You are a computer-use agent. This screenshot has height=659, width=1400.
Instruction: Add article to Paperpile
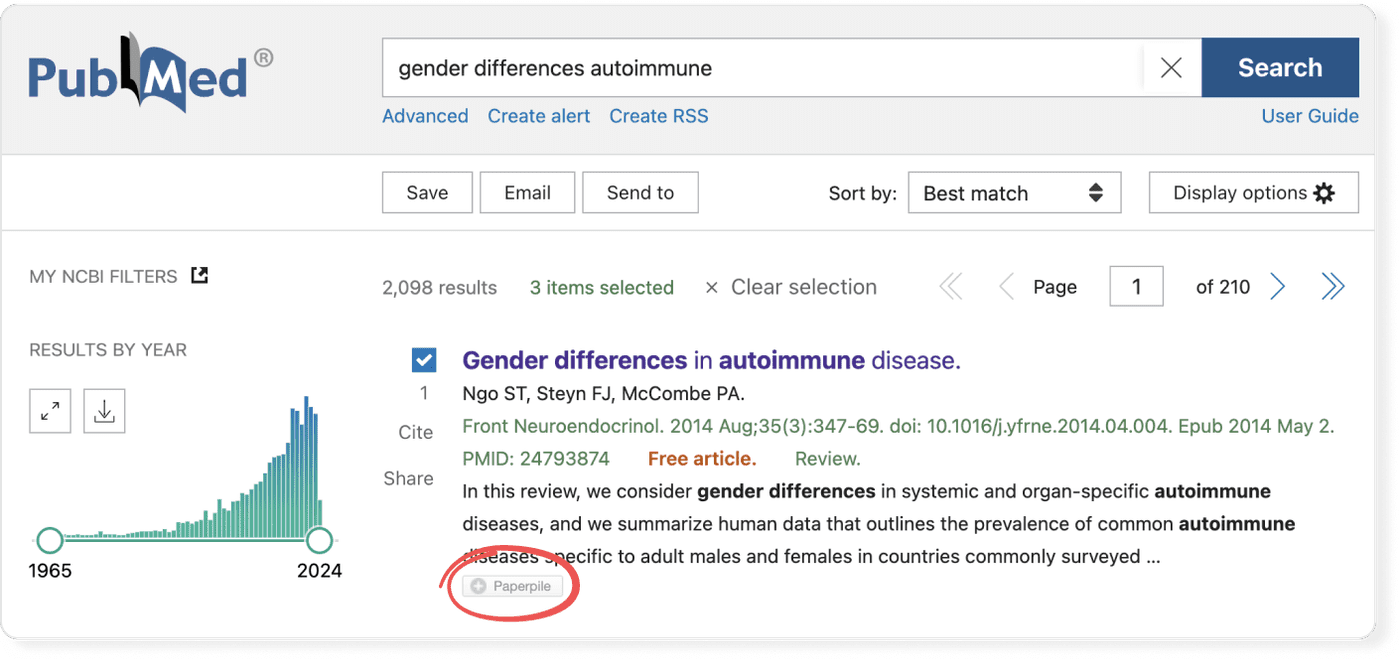pyautogui.click(x=511, y=586)
